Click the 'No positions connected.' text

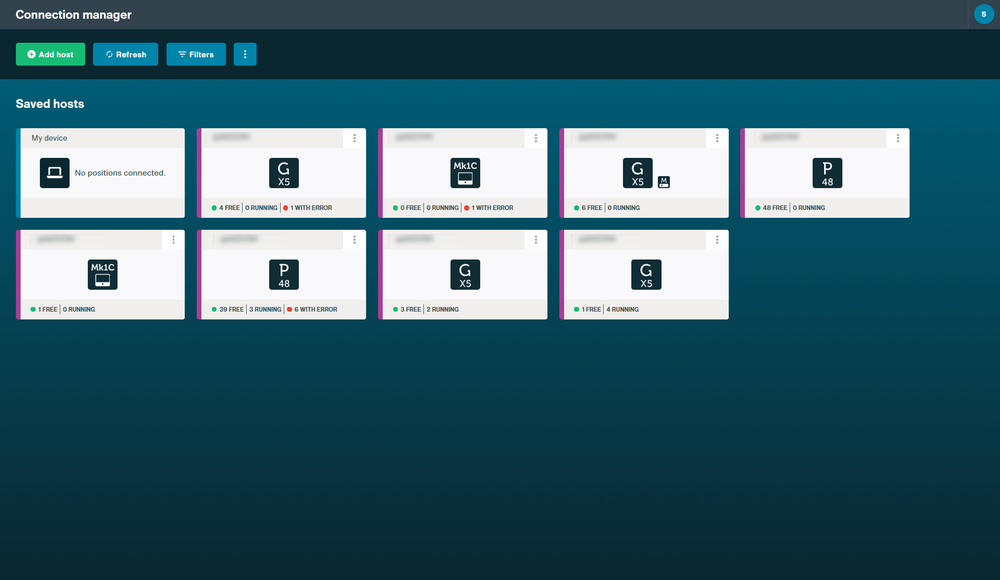click(120, 173)
